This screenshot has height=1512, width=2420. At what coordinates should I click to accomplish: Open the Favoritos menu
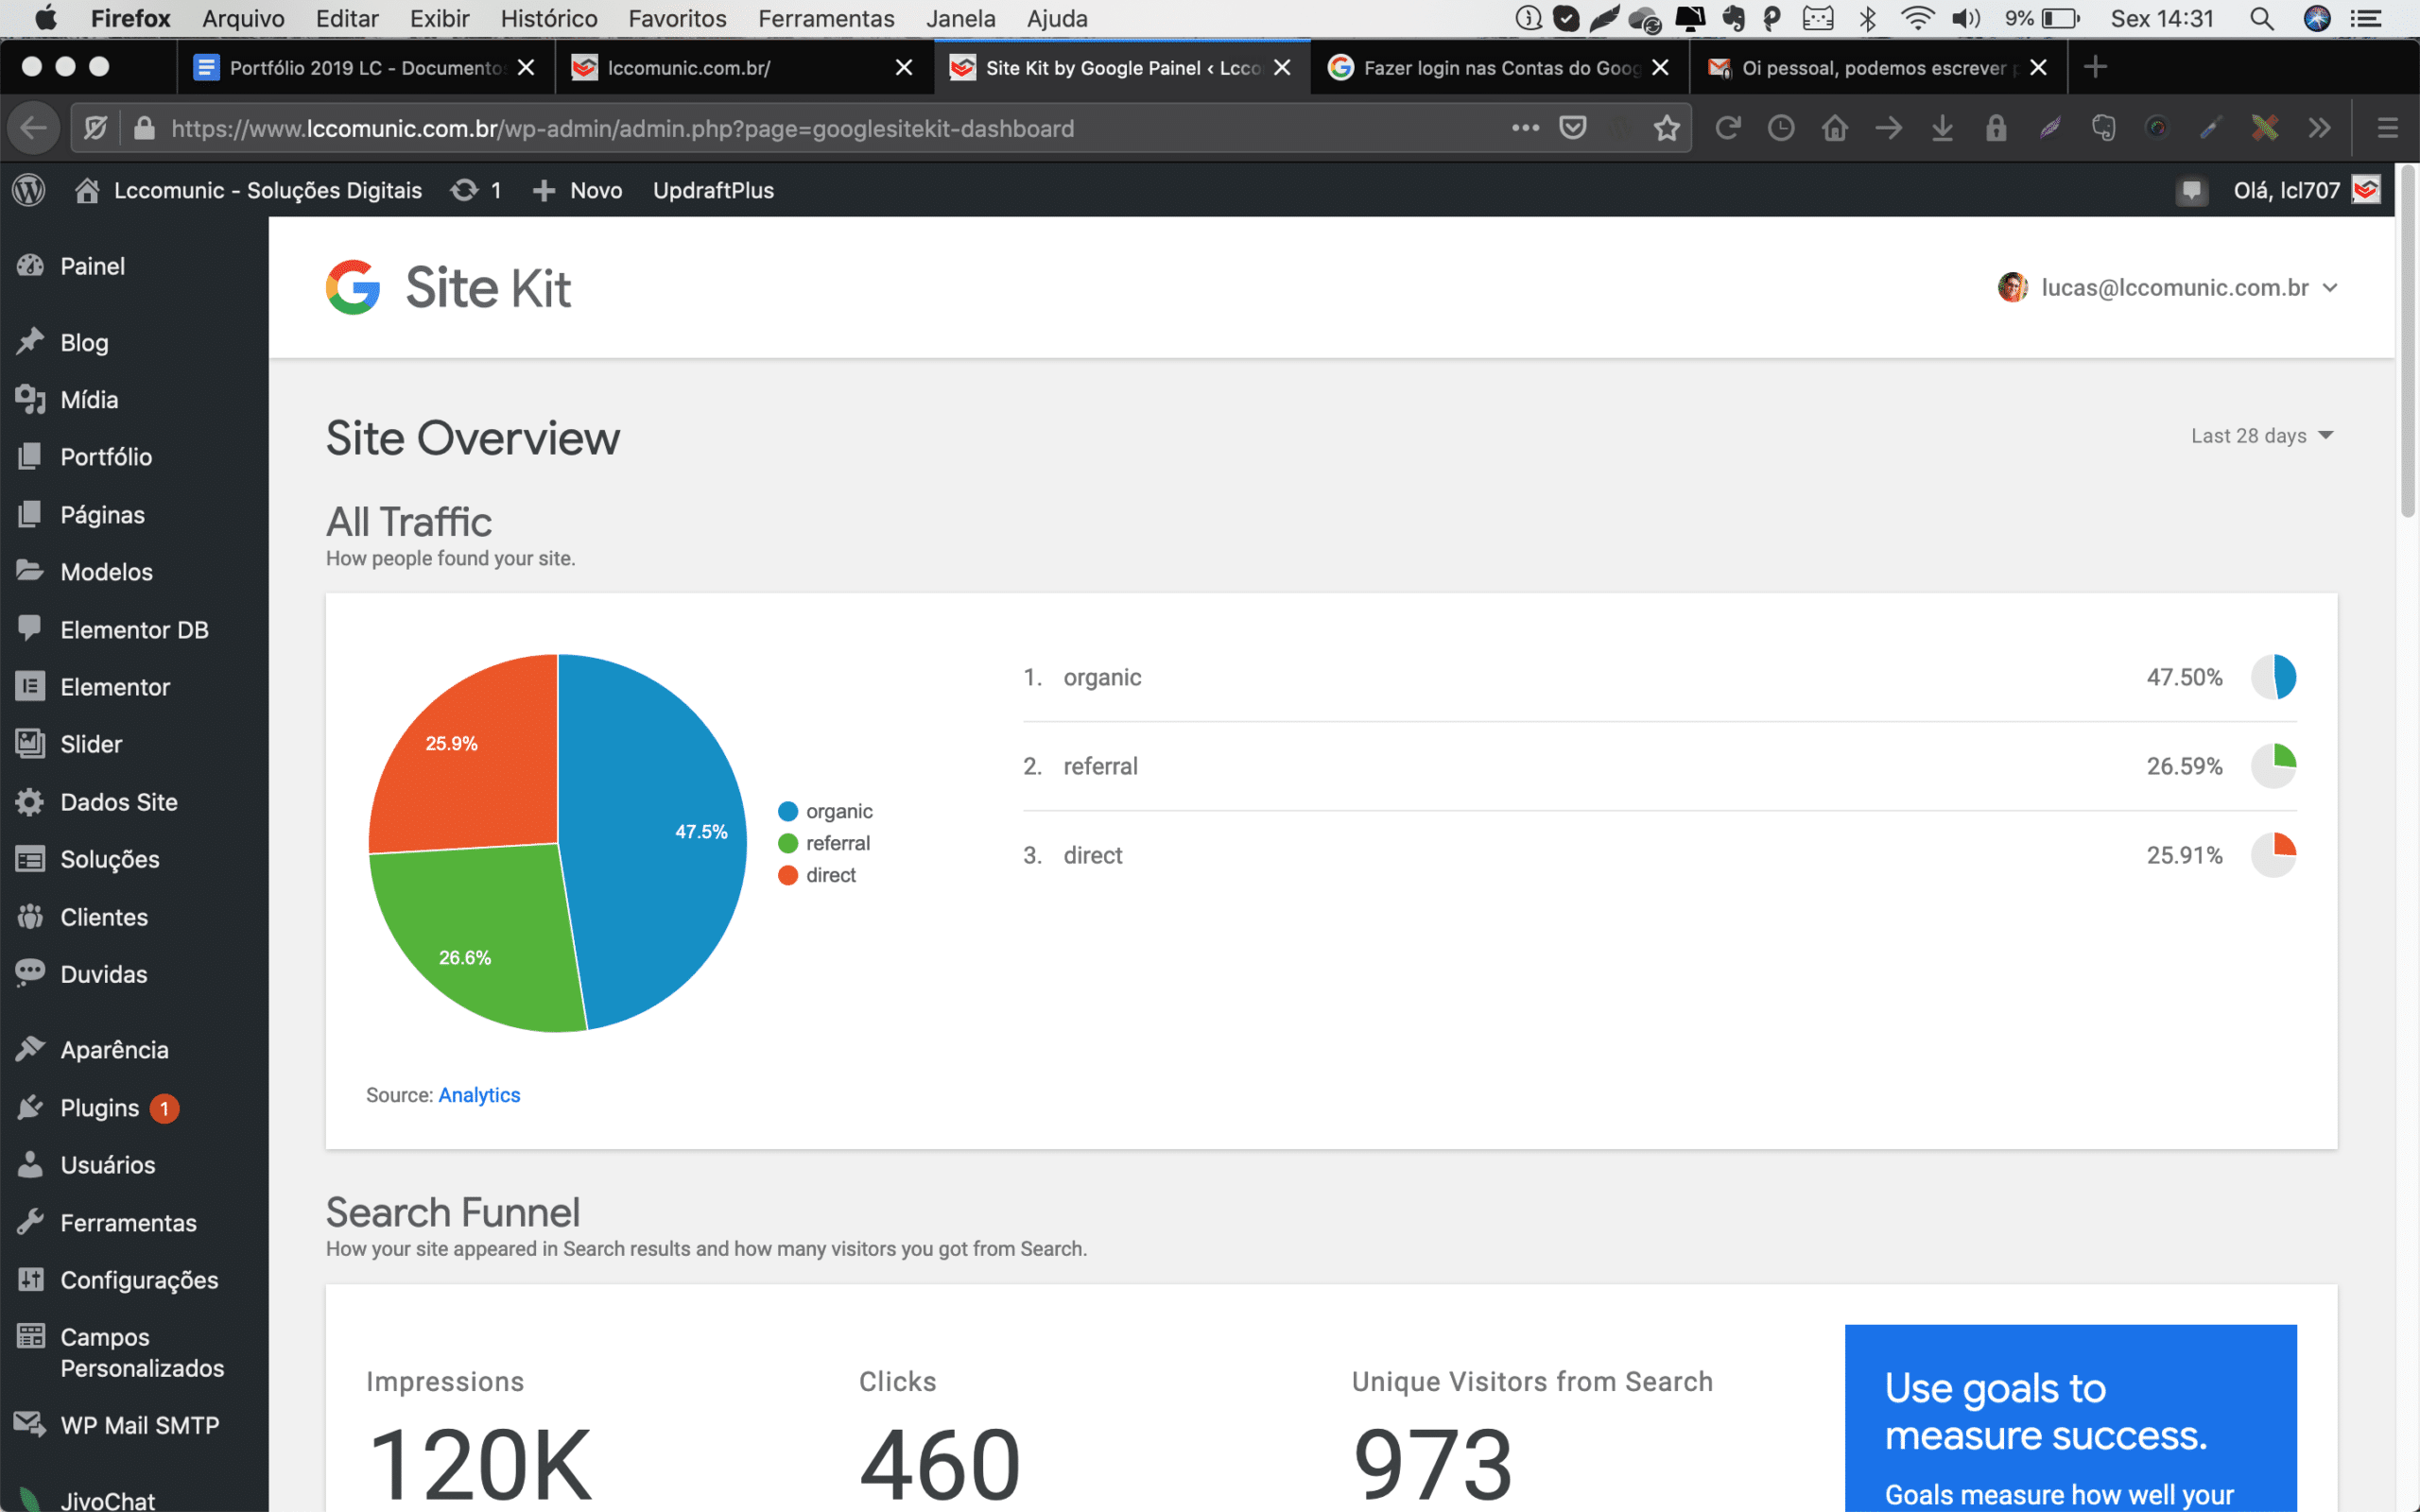click(677, 19)
